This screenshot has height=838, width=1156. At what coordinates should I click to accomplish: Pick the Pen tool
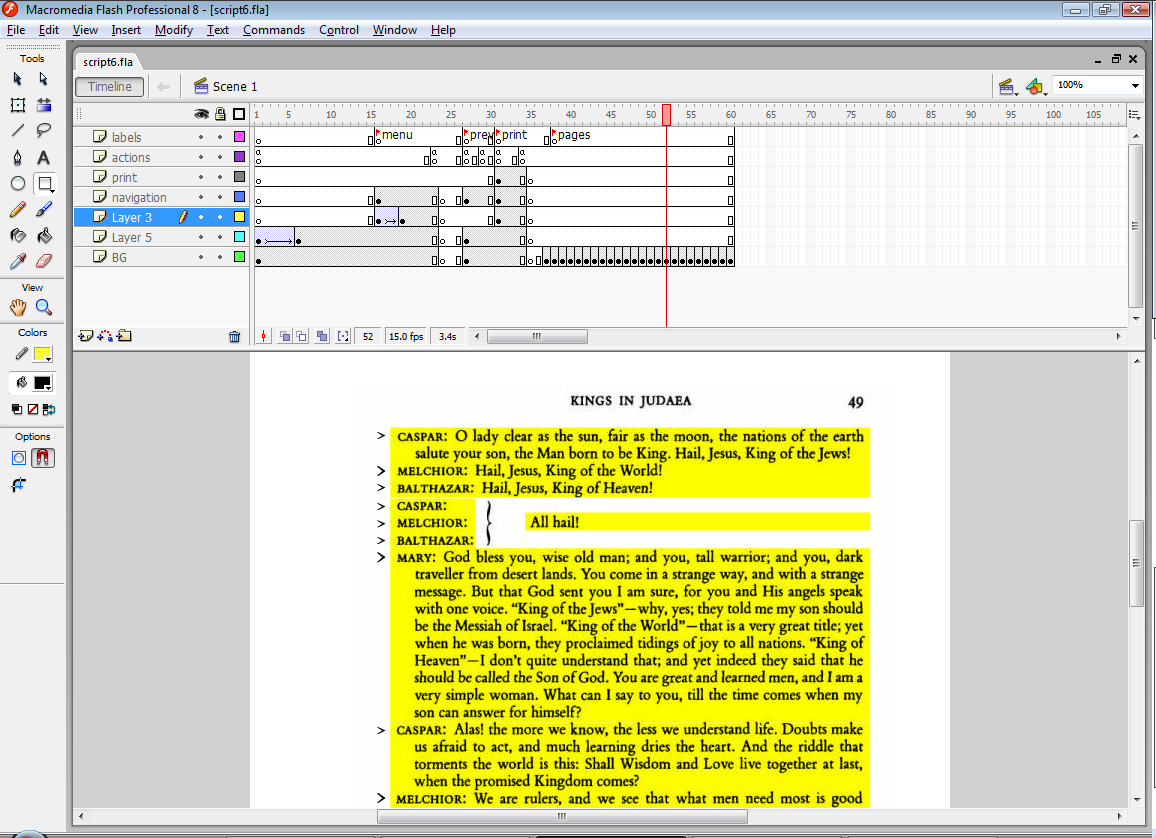tap(18, 158)
